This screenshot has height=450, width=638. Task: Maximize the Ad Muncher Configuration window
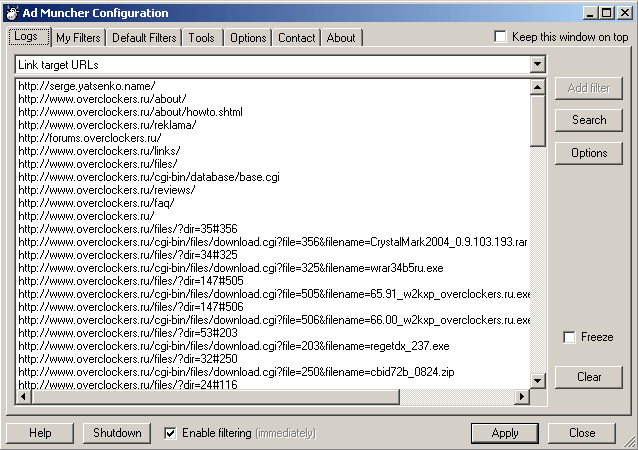(606, 13)
